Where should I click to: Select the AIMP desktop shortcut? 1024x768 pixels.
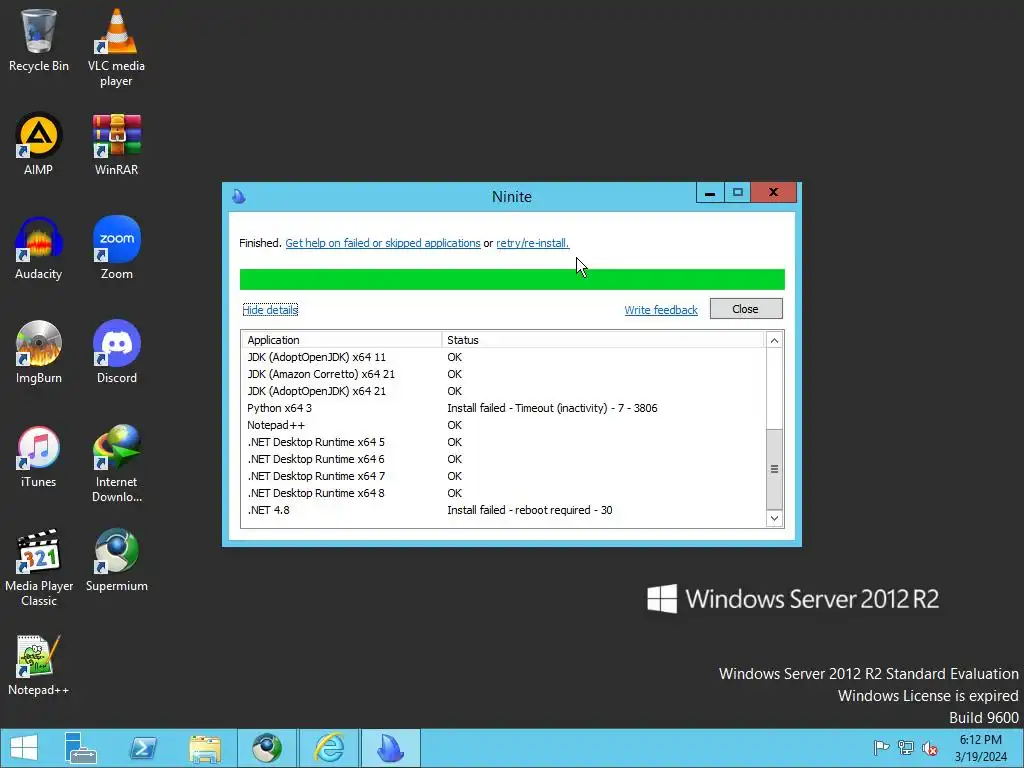click(39, 144)
